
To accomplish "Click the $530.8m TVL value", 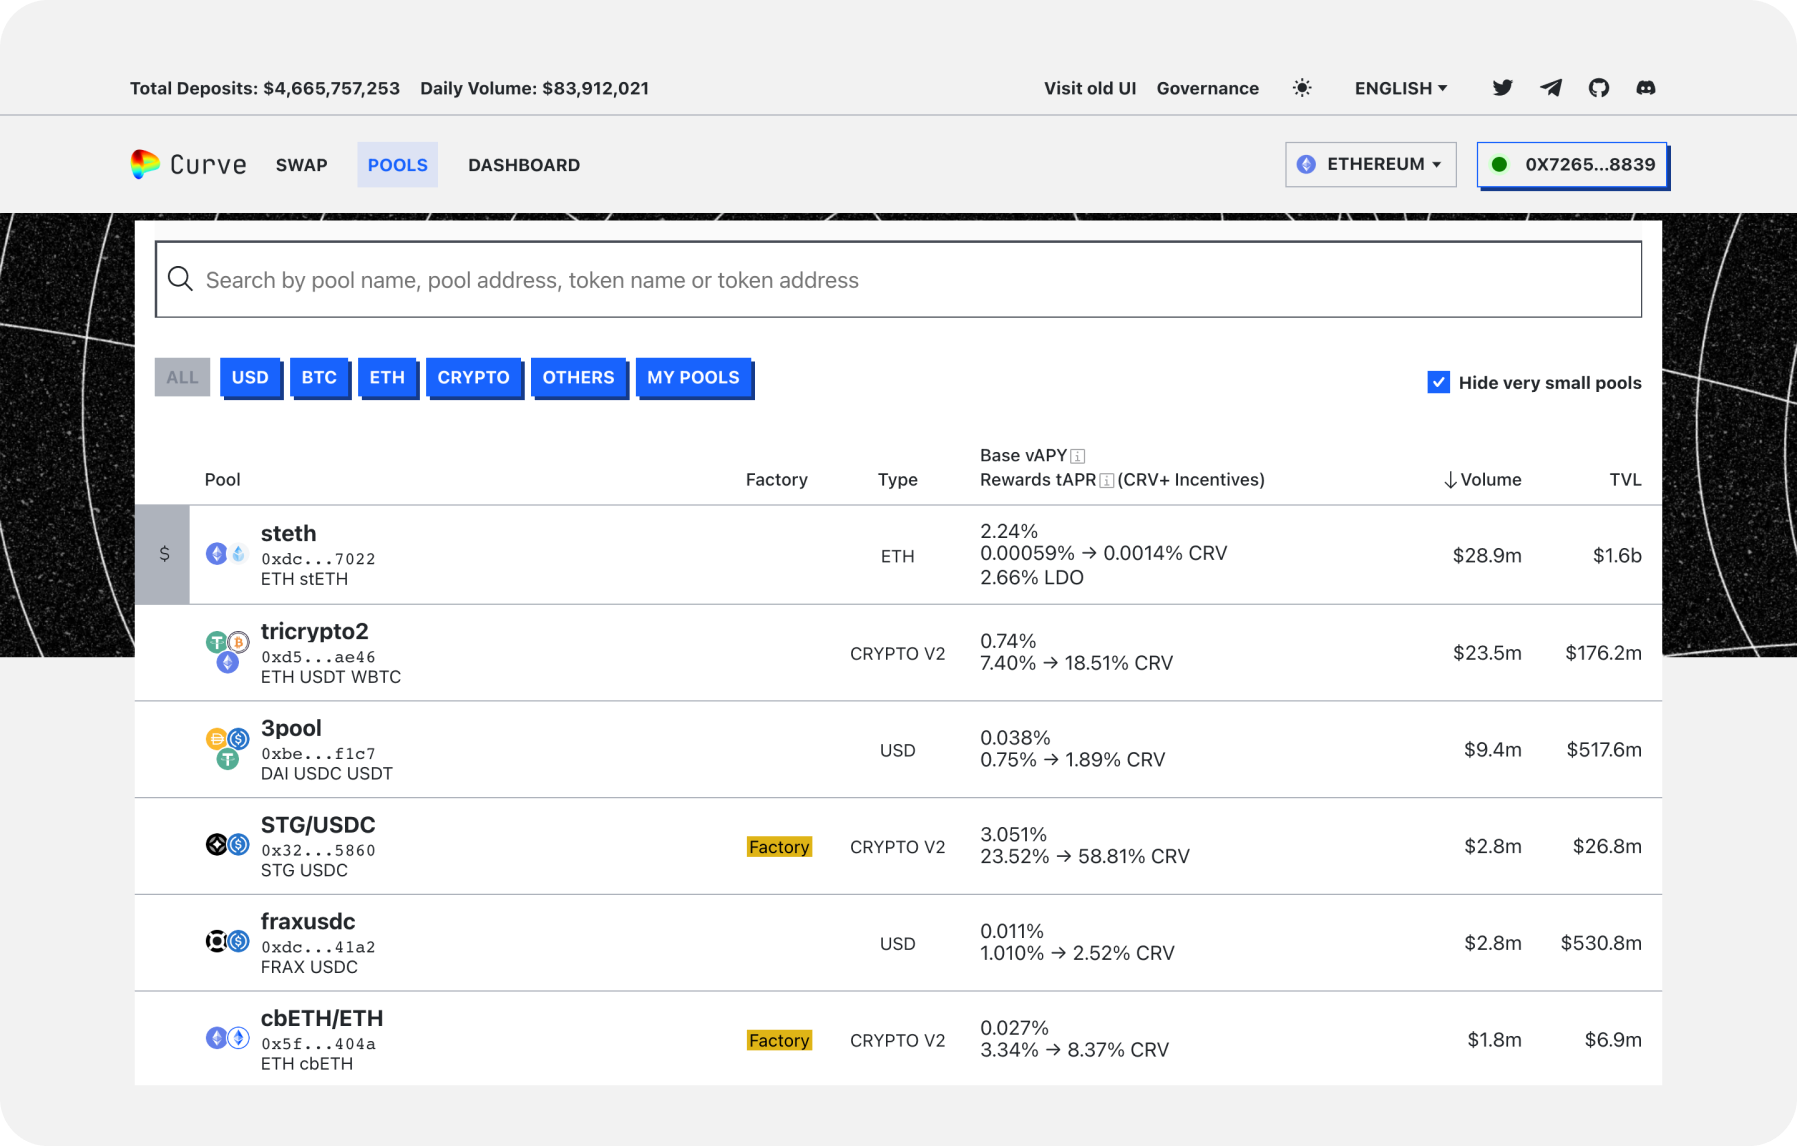I will click(1601, 943).
